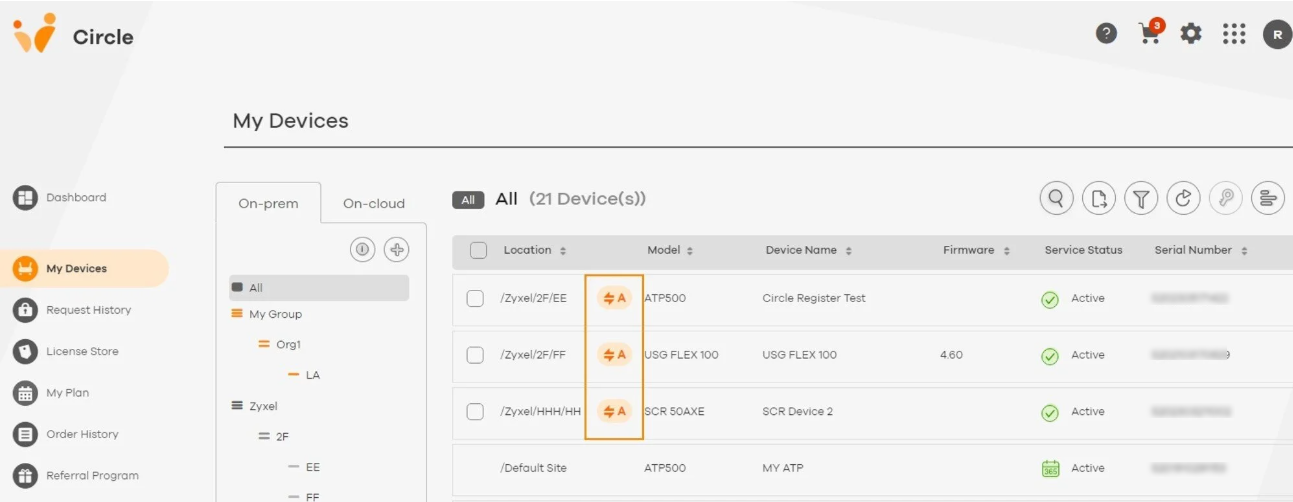Select Zyxel in the group tree
Screen dimensions: 1293x502
[x=263, y=406]
